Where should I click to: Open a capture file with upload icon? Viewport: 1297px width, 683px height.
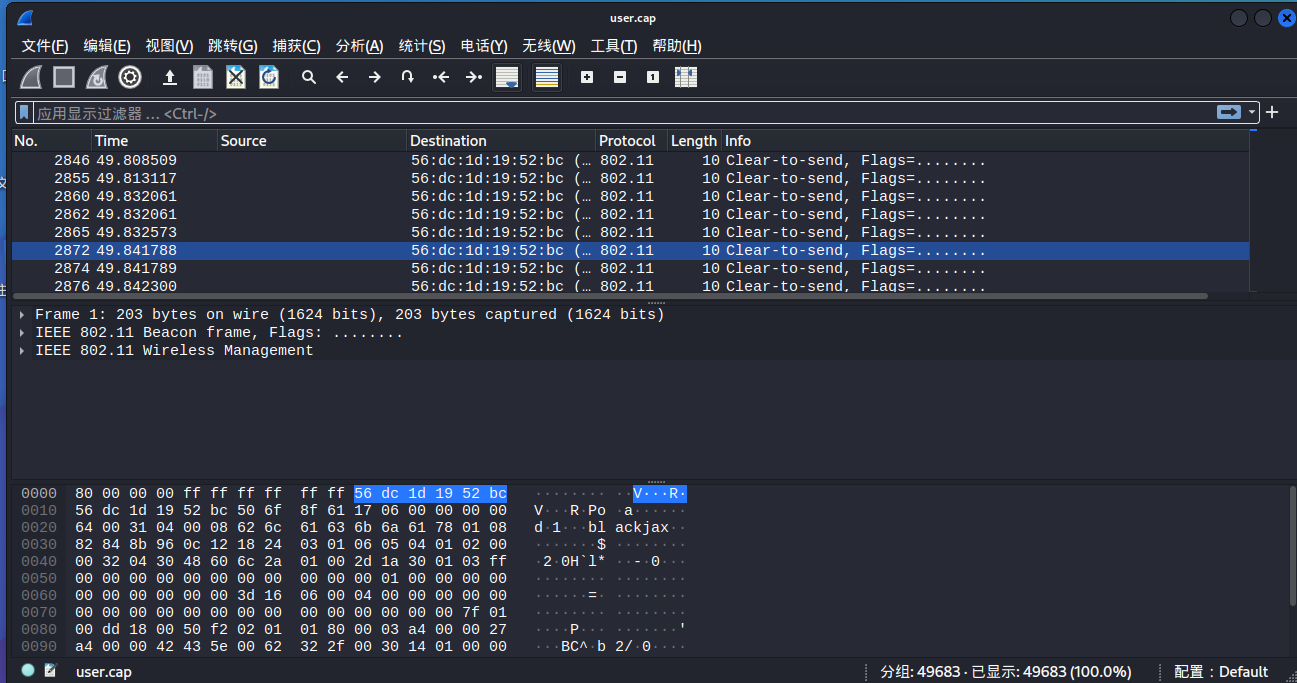coord(170,77)
